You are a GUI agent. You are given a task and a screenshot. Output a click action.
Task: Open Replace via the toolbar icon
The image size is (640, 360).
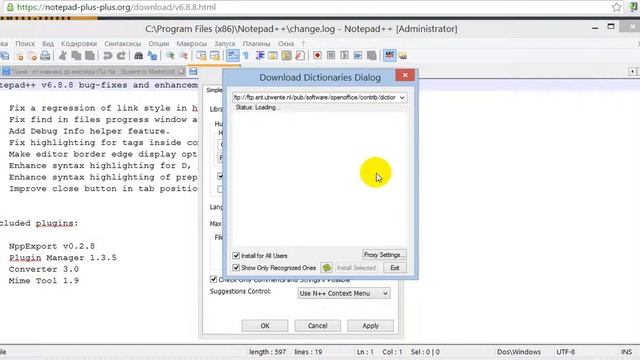coord(152,56)
